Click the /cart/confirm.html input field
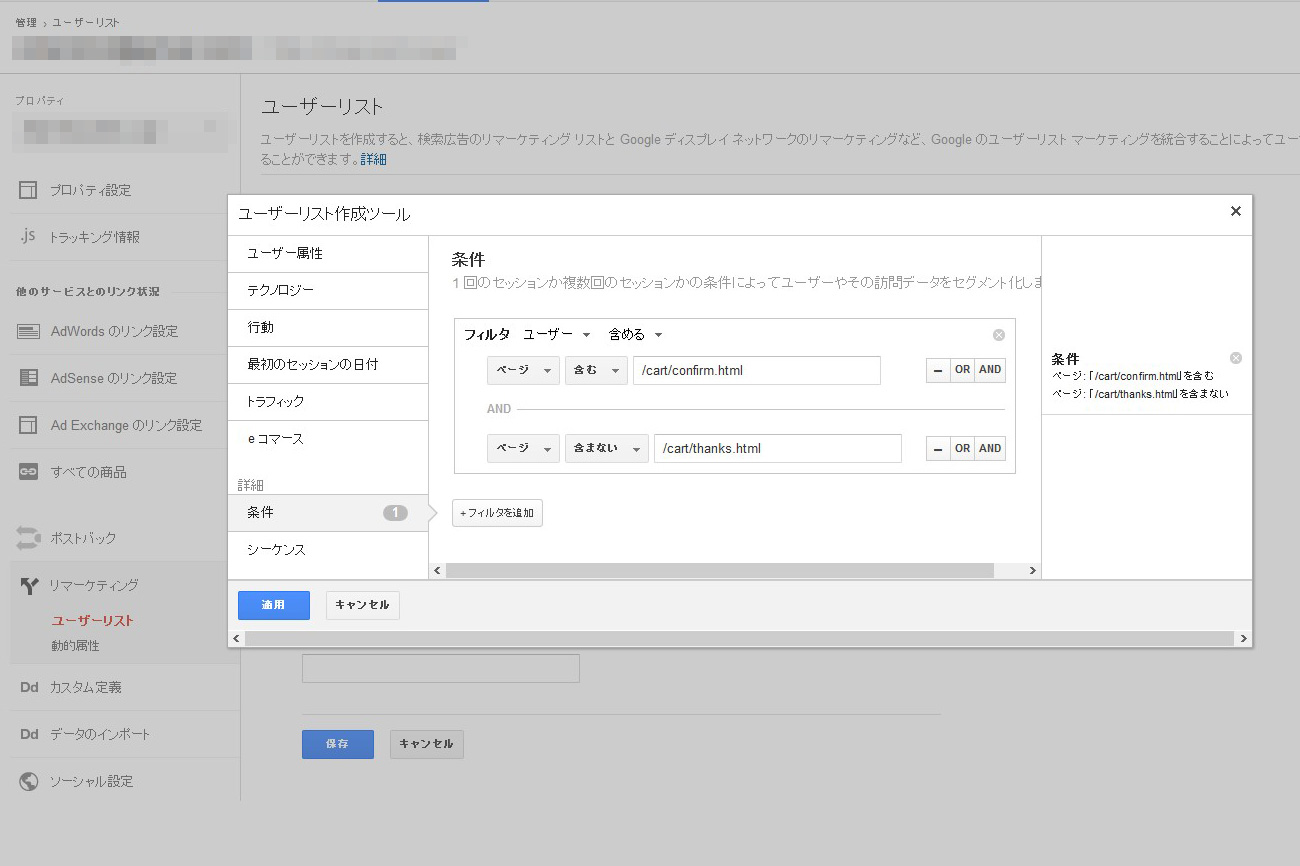The height and width of the screenshot is (866, 1300). click(x=757, y=370)
